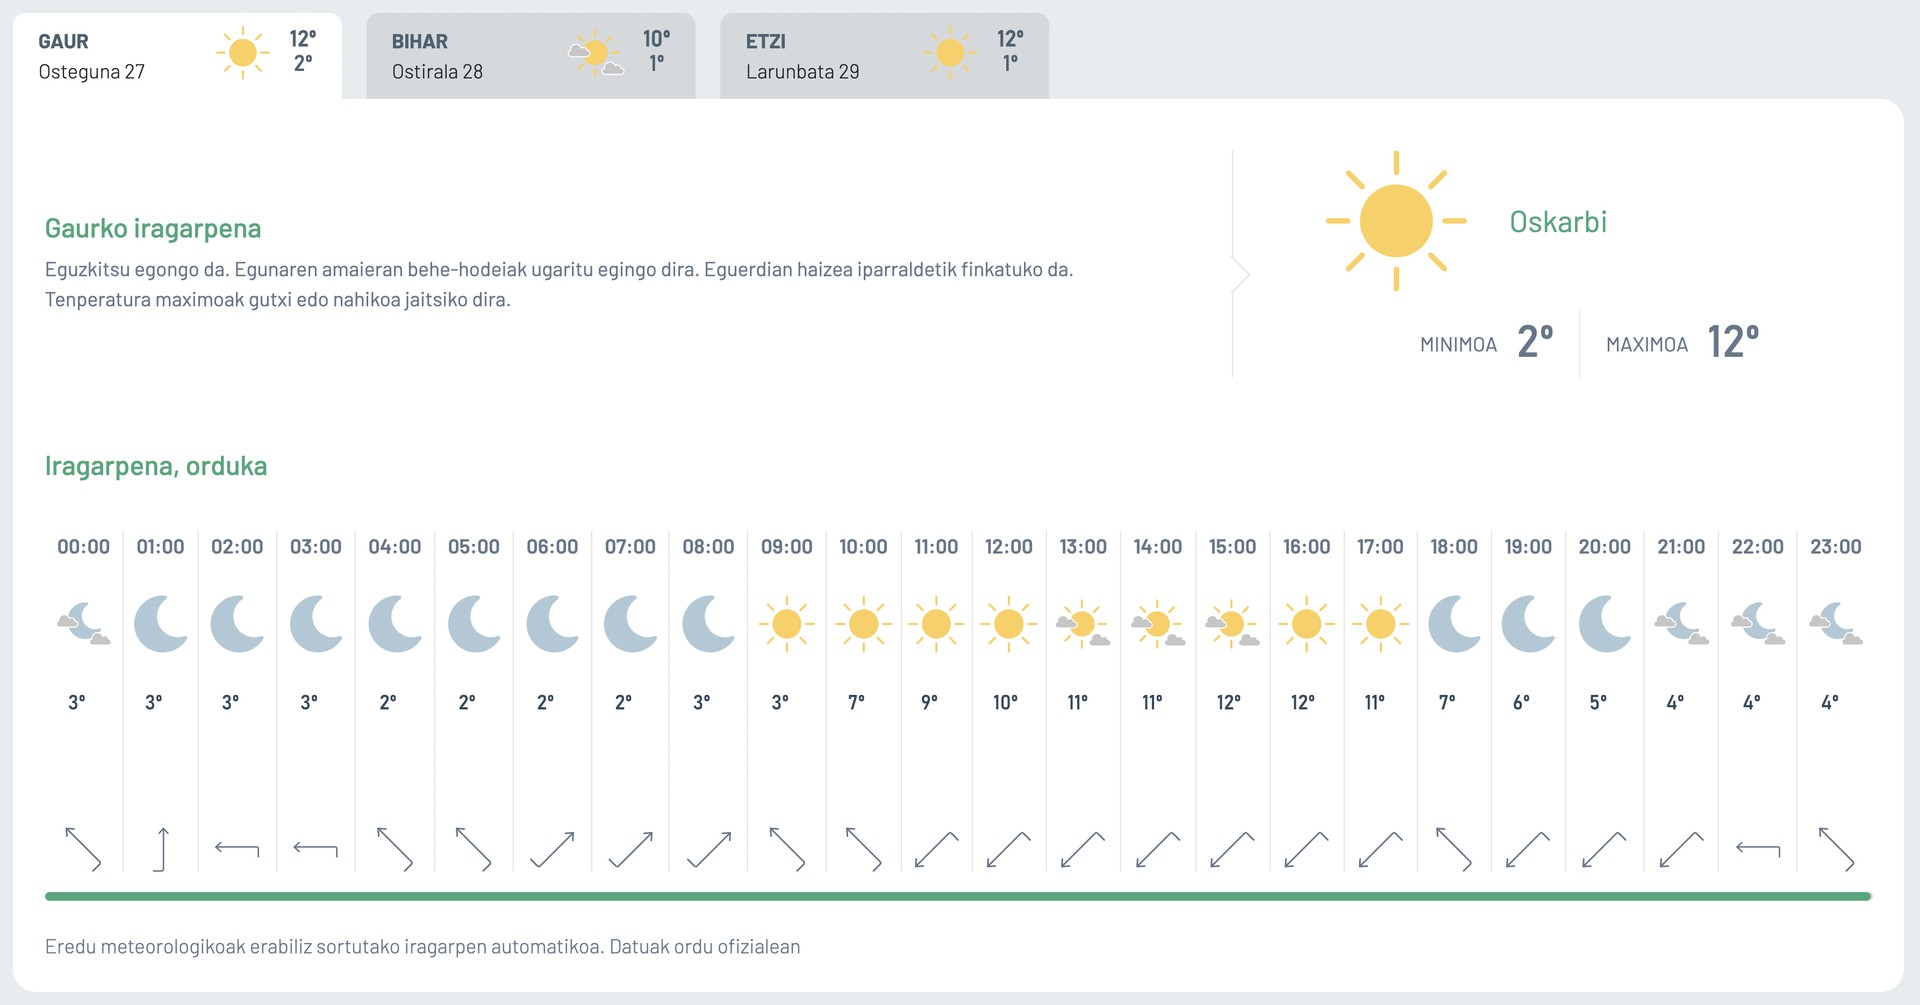Viewport: 1920px width, 1005px height.
Task: Click the partly cloudy sun icon at 15:00
Action: coord(1232,625)
